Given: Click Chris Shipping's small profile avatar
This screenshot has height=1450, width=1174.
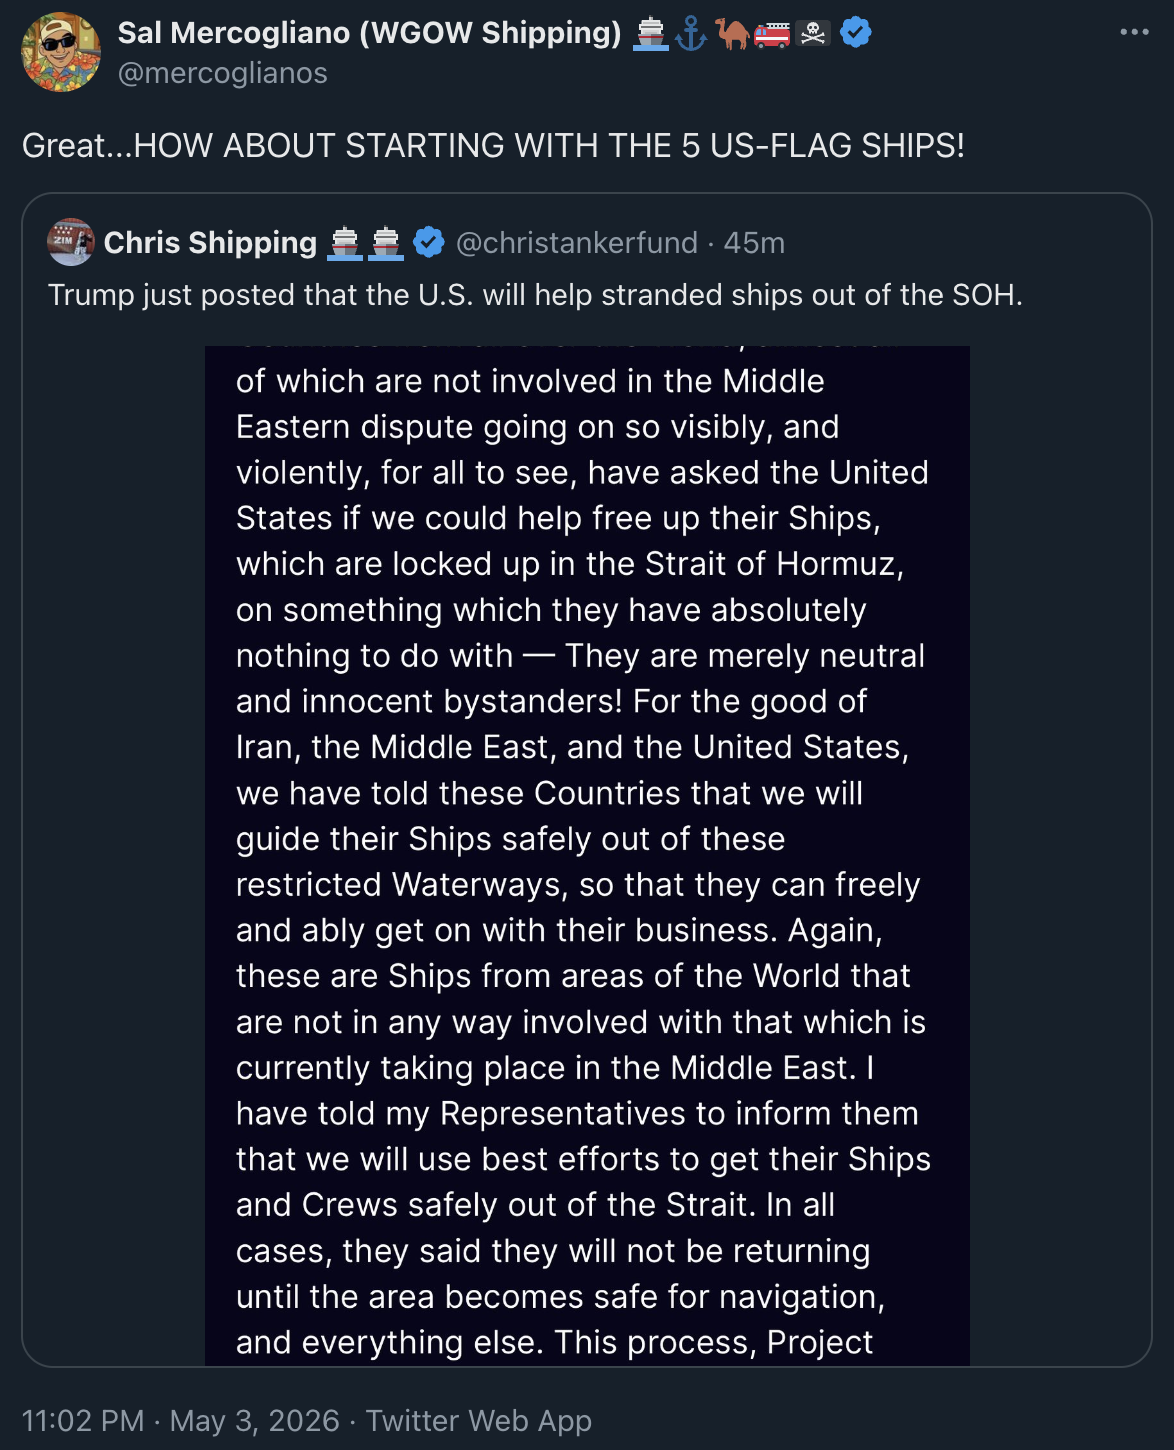Looking at the screenshot, I should (x=71, y=242).
